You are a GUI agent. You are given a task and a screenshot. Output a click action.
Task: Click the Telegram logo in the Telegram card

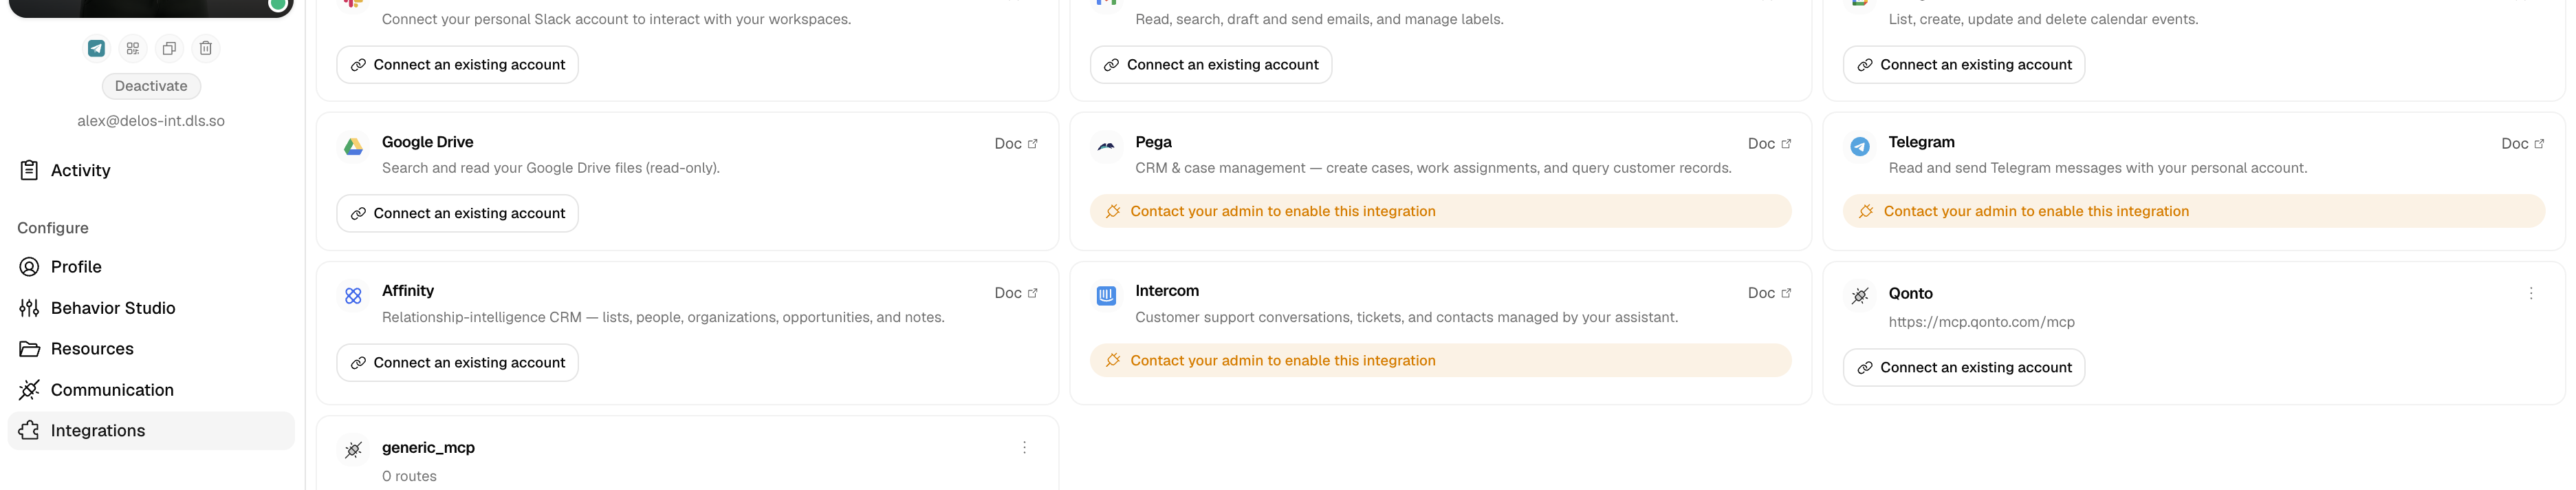pyautogui.click(x=1859, y=147)
